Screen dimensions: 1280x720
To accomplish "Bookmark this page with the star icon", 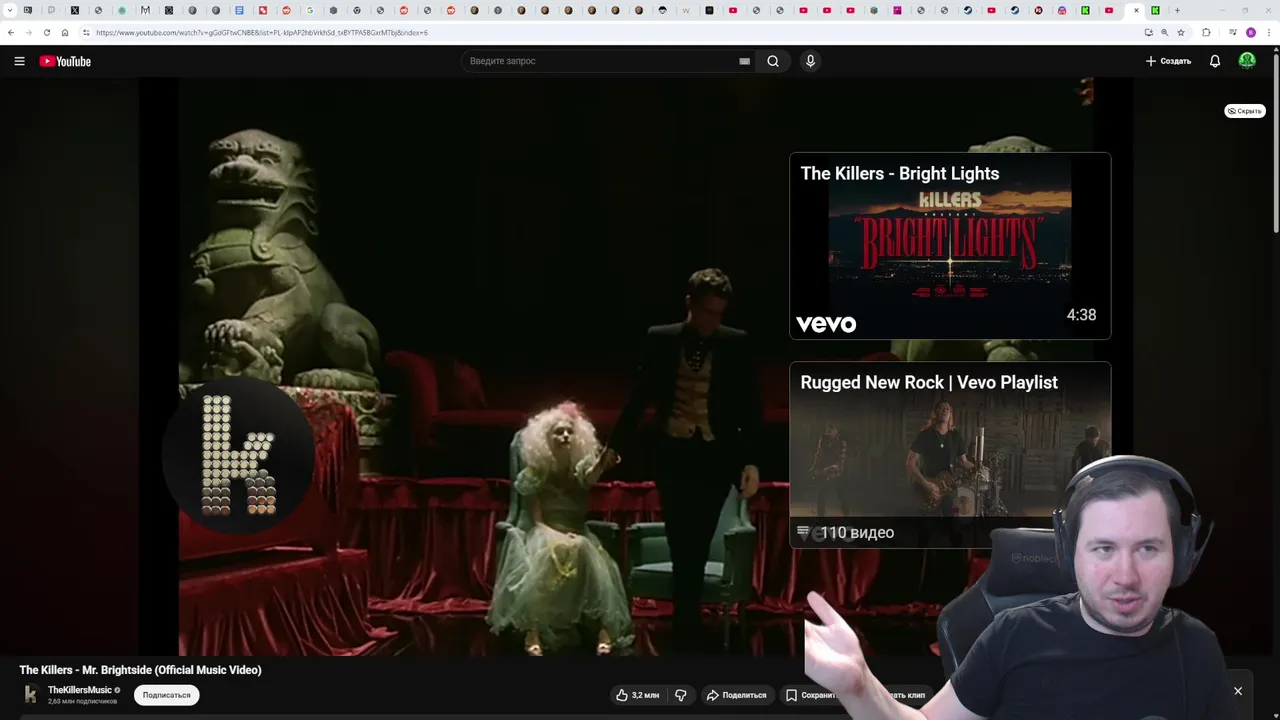I will point(1181,32).
